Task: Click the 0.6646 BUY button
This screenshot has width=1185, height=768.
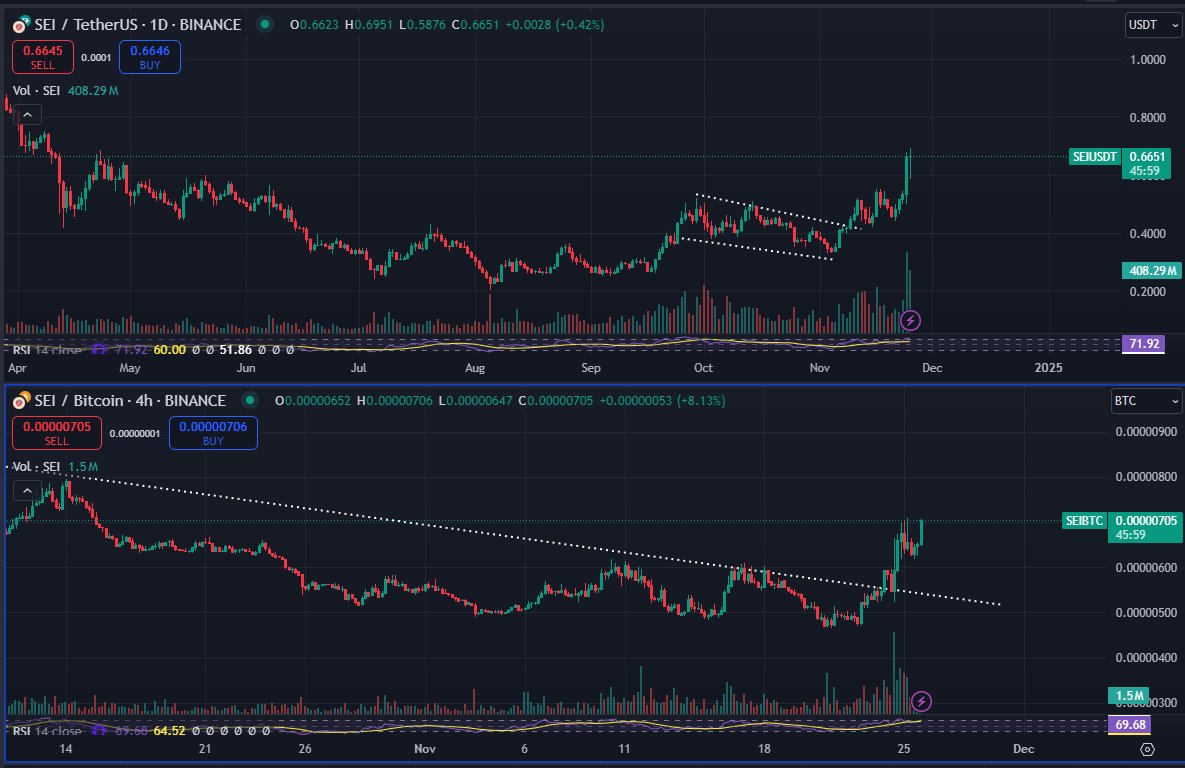Action: coord(150,57)
